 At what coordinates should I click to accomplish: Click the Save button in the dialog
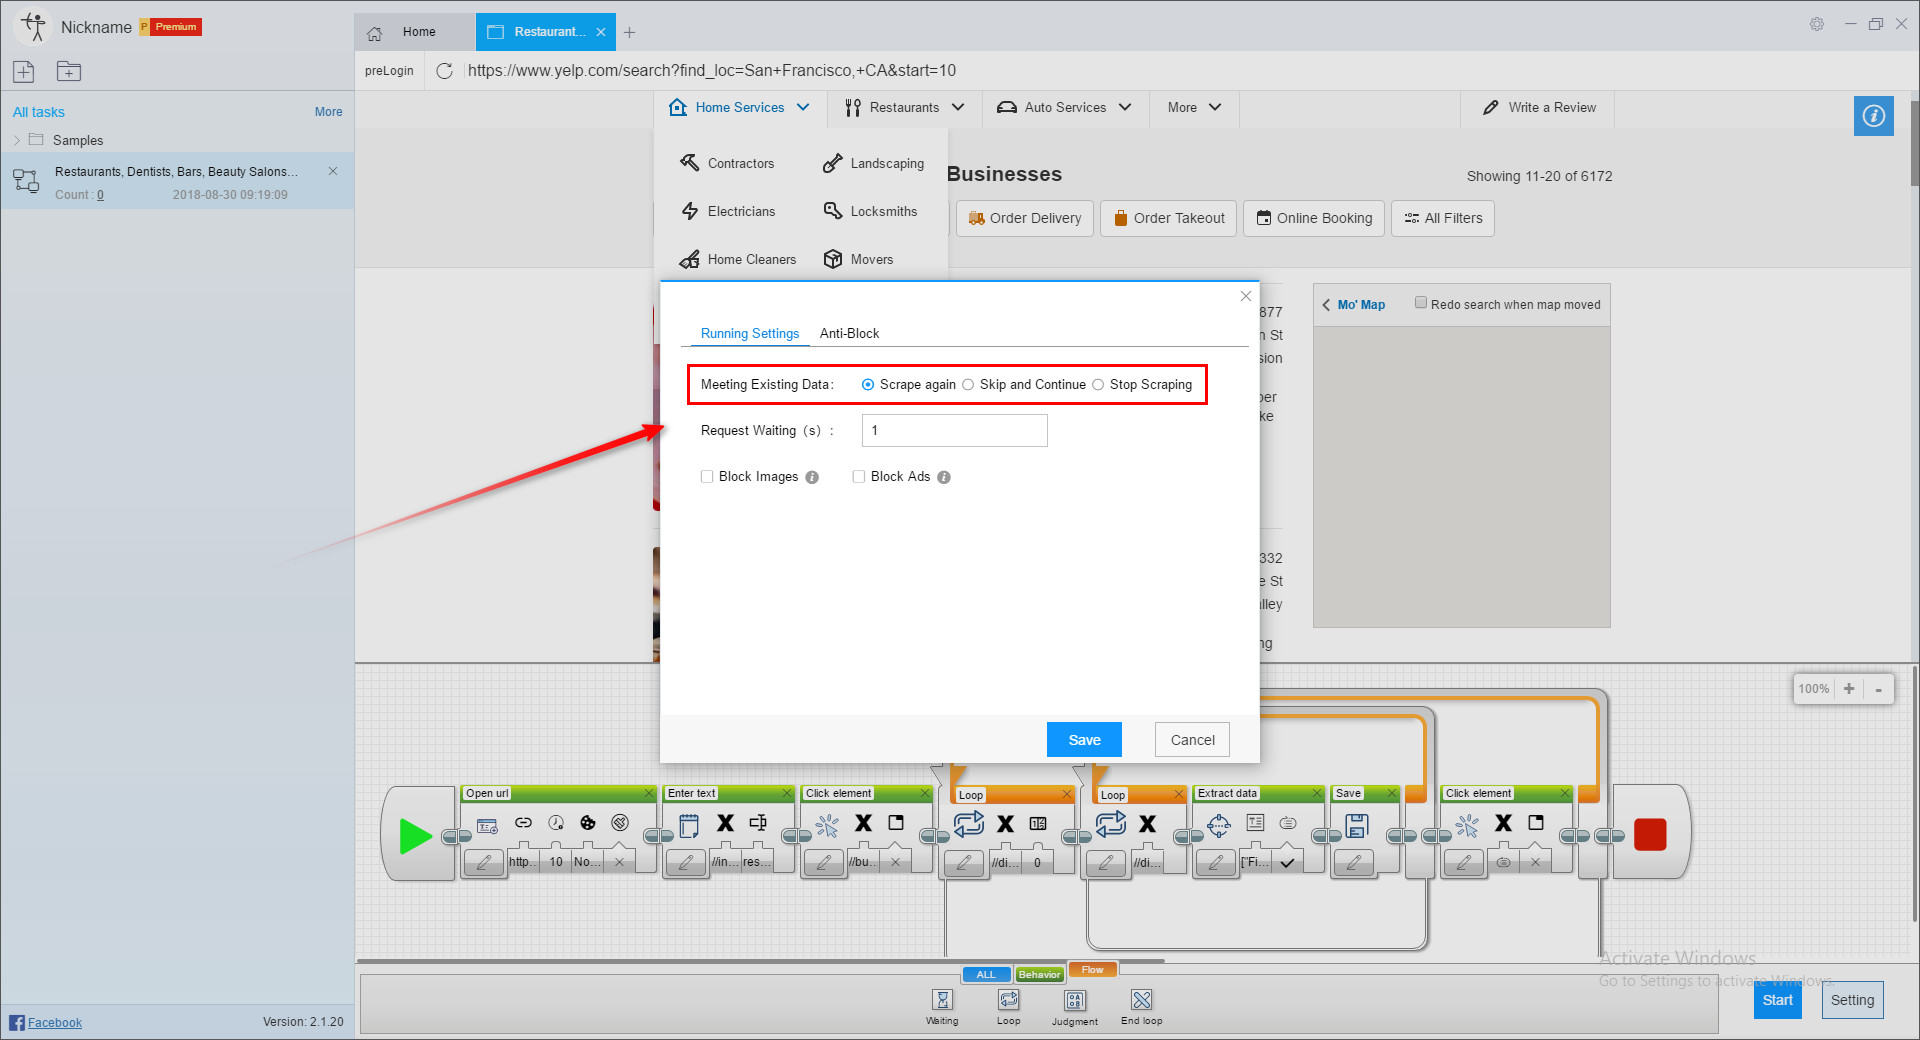[x=1084, y=739]
